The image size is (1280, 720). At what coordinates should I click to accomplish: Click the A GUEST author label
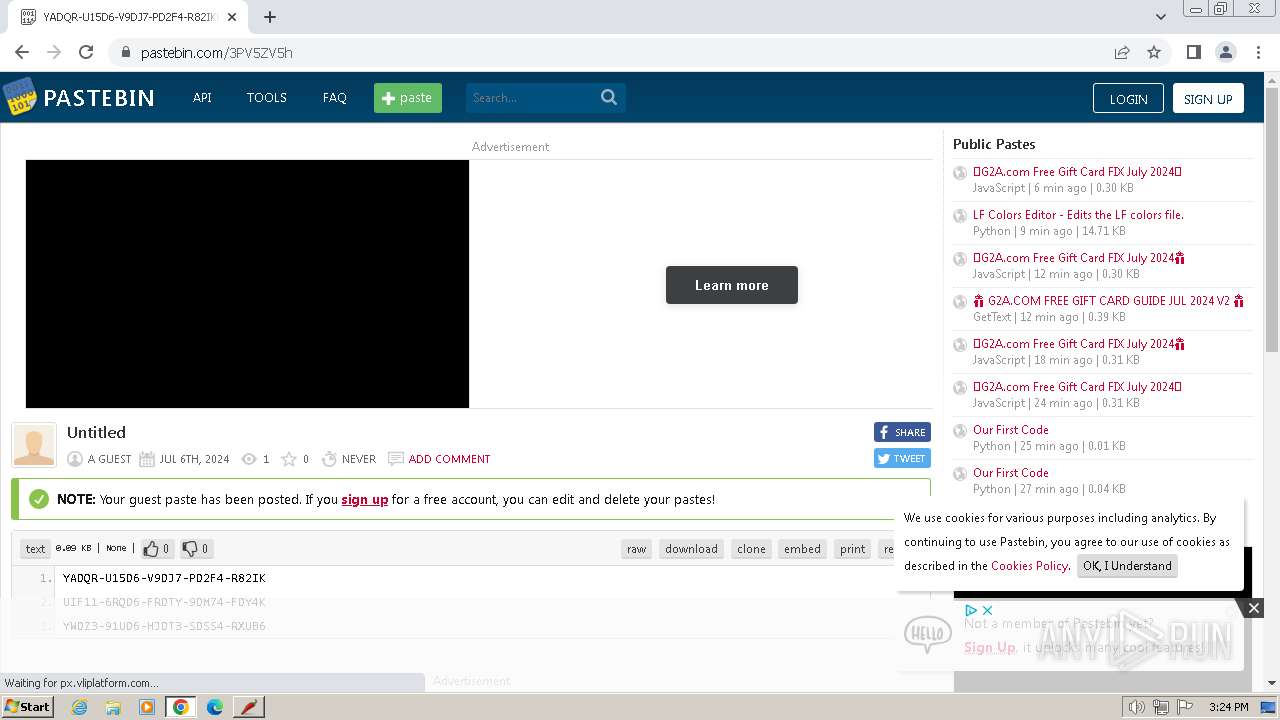click(109, 459)
